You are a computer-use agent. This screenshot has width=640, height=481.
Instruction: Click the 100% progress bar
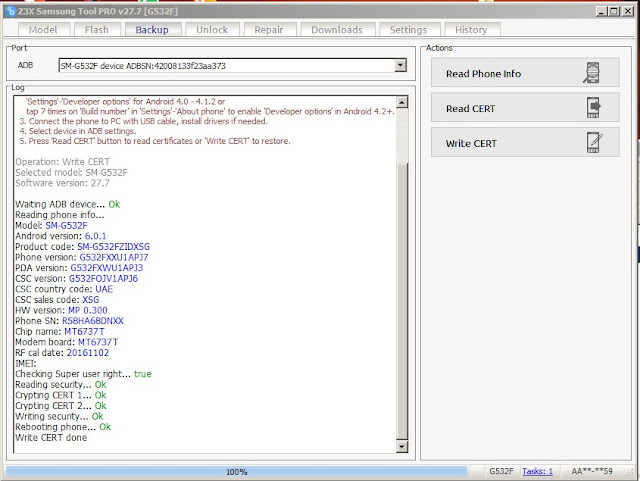[x=237, y=472]
